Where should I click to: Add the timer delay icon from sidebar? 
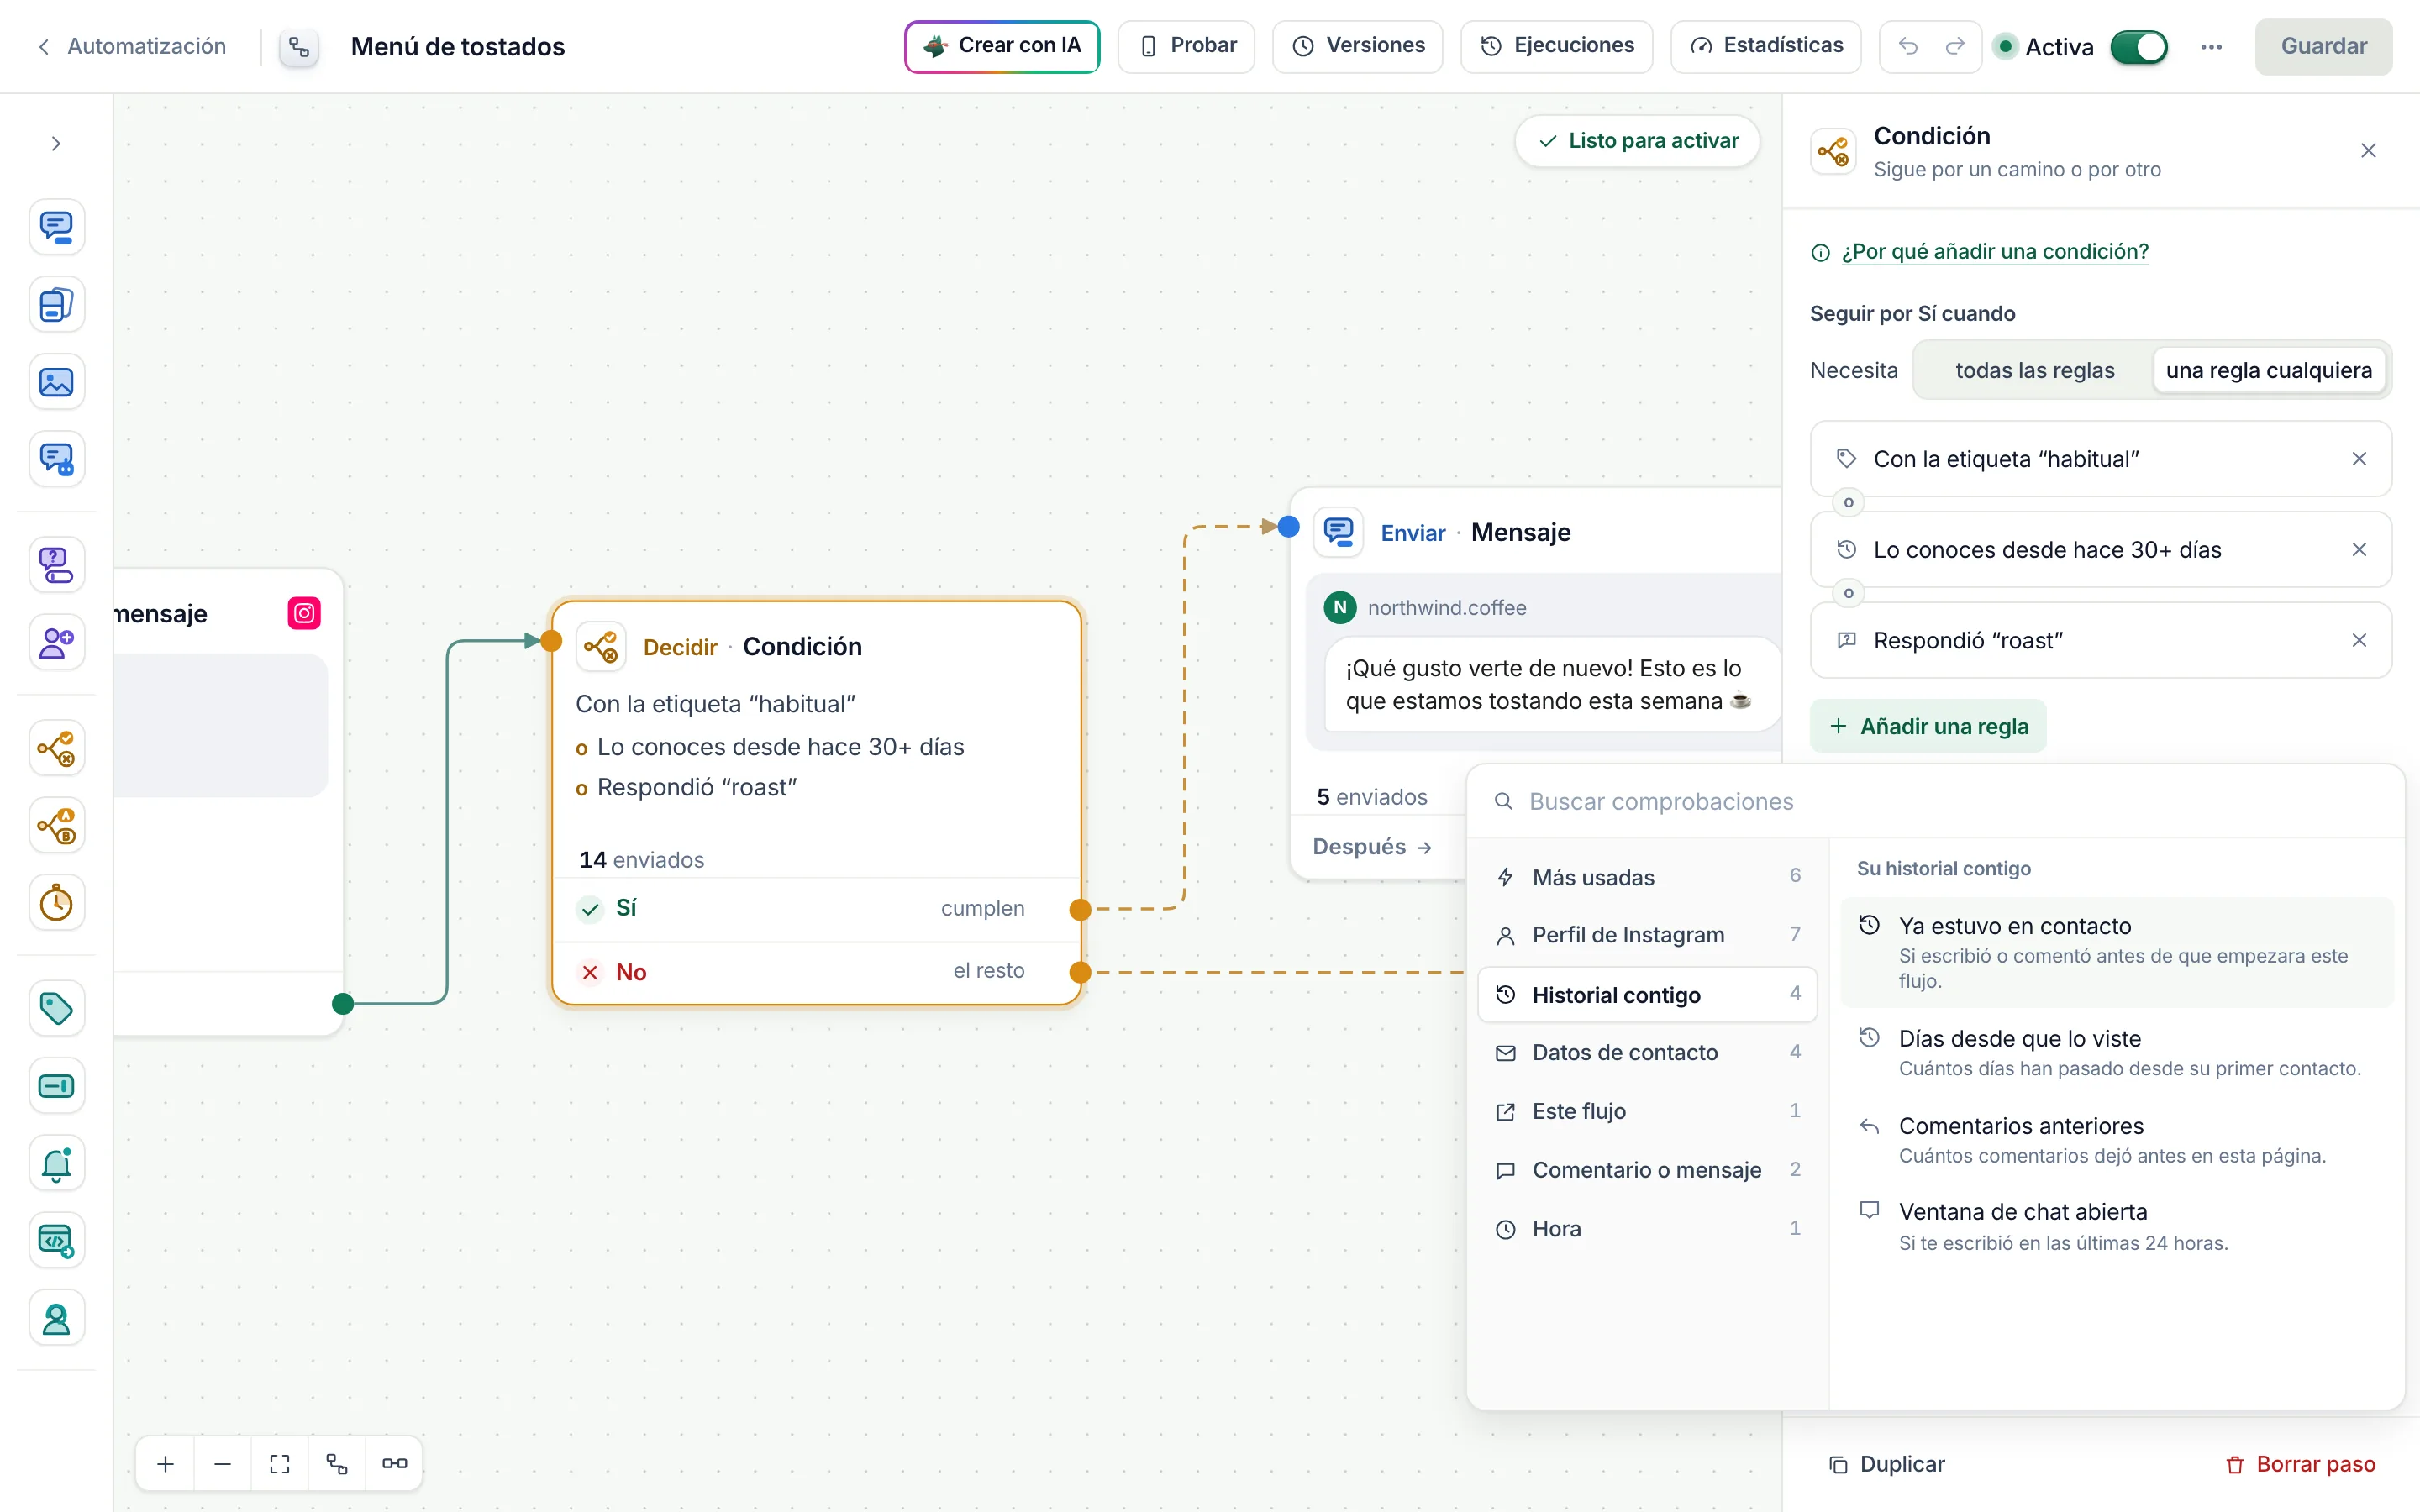[56, 903]
